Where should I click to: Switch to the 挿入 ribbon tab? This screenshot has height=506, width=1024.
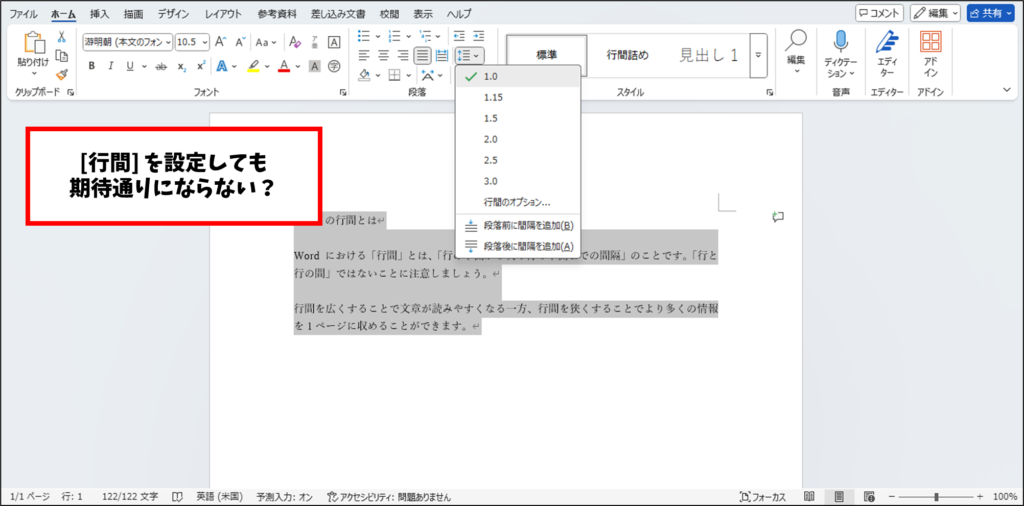pos(100,14)
